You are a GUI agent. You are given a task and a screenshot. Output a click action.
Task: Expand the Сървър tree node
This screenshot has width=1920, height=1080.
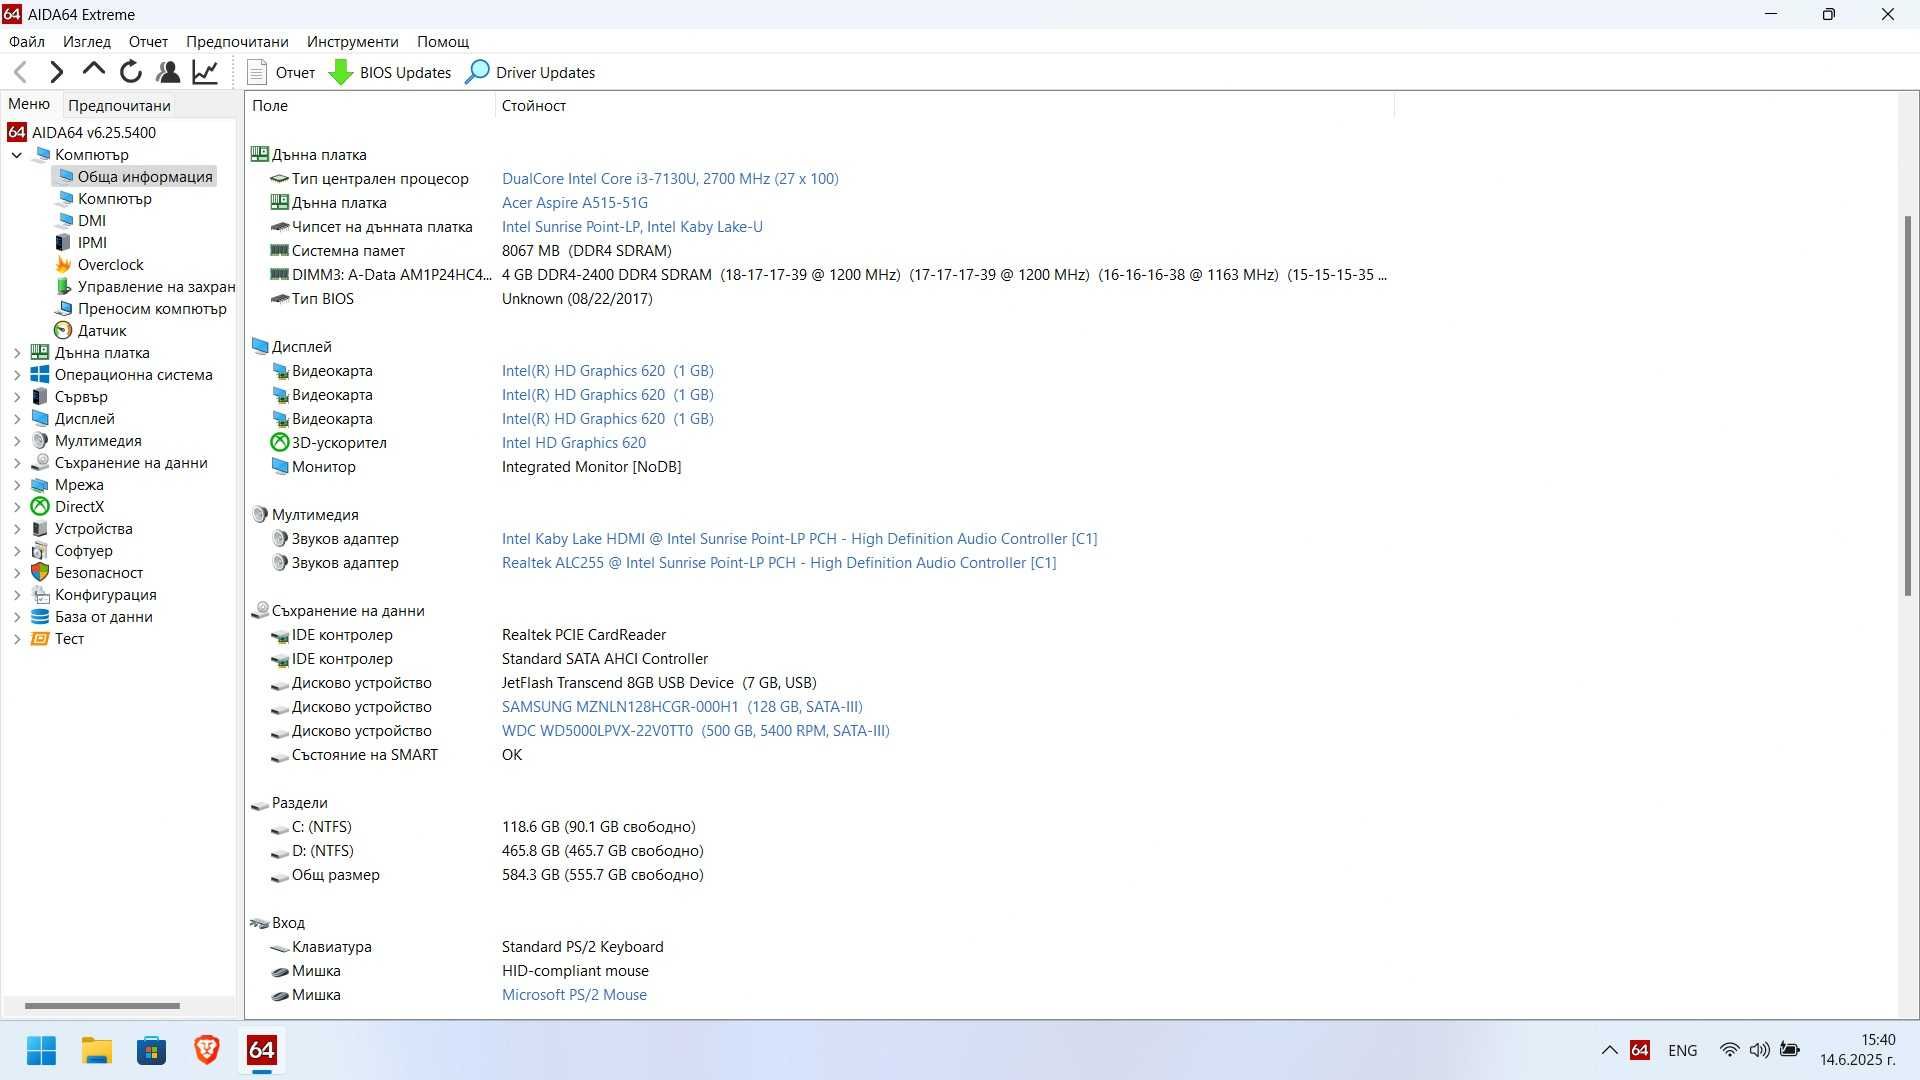tap(17, 397)
